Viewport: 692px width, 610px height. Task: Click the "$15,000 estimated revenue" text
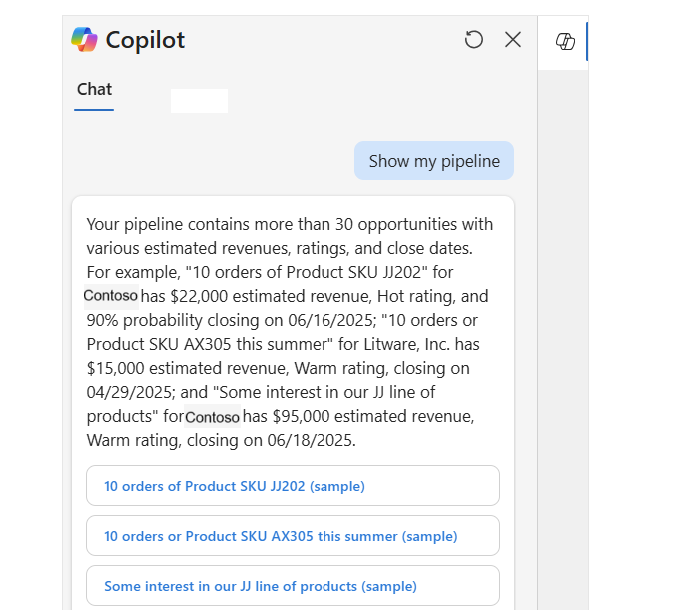tap(188, 368)
